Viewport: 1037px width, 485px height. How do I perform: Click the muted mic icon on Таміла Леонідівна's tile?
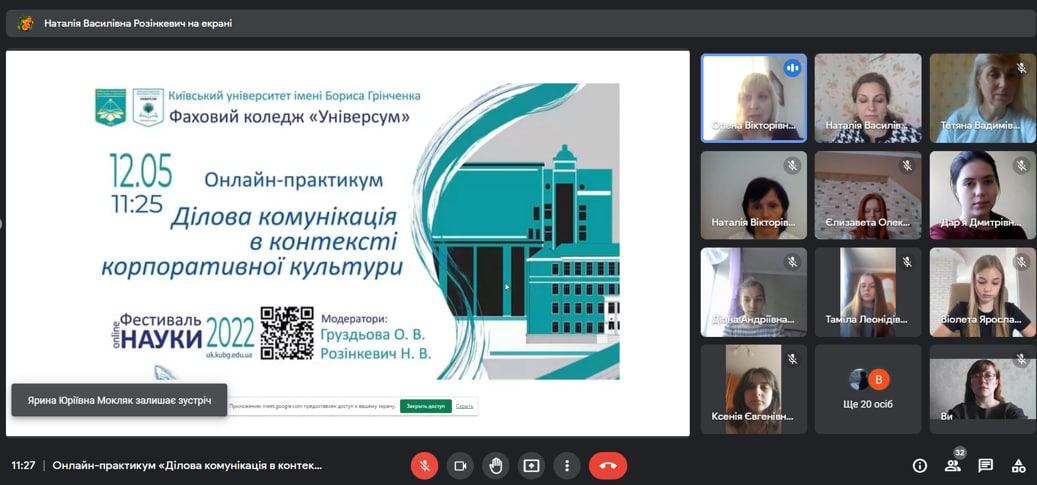pyautogui.click(x=907, y=262)
